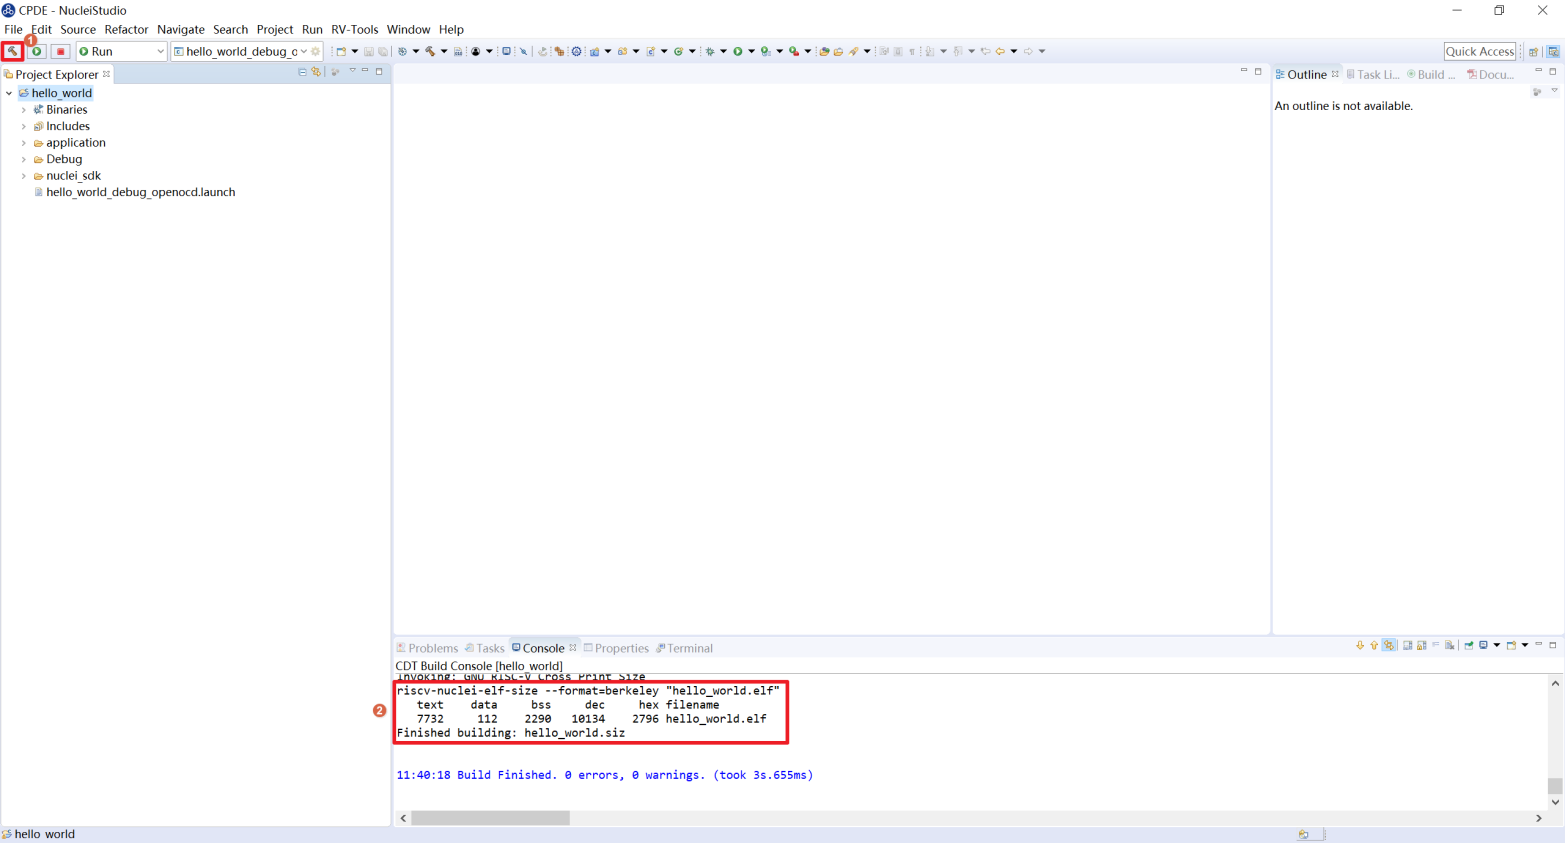Open the Open Console dropdown arrow

click(1525, 645)
